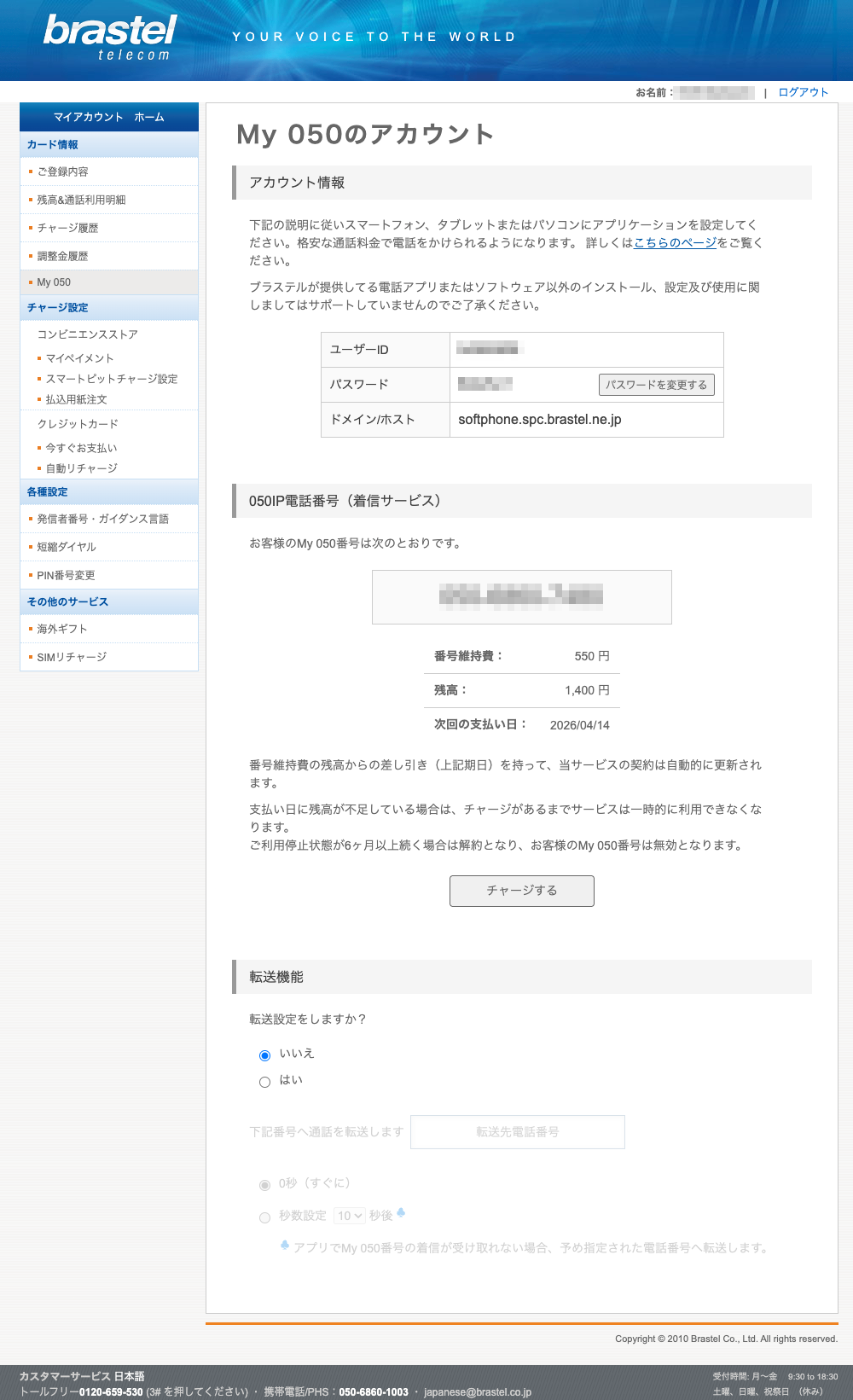Click the パスワードを変更する button
Viewport: 853px width, 1400px height.
click(x=657, y=384)
